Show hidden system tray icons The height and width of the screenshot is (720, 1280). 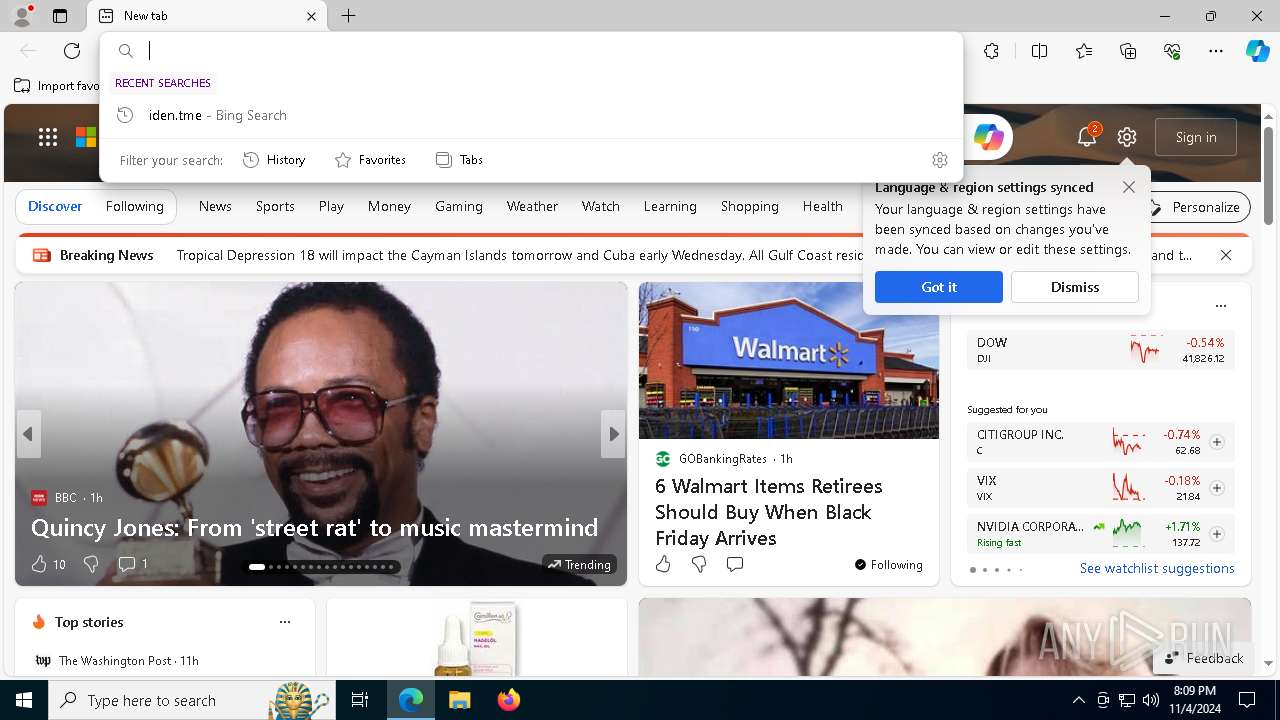(1078, 700)
